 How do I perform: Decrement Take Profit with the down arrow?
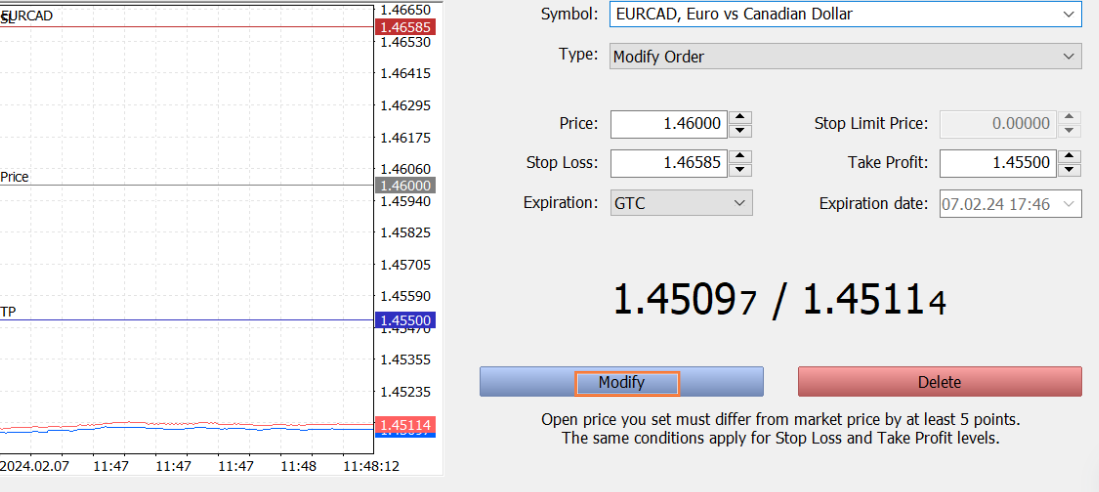pyautogui.click(x=1069, y=169)
